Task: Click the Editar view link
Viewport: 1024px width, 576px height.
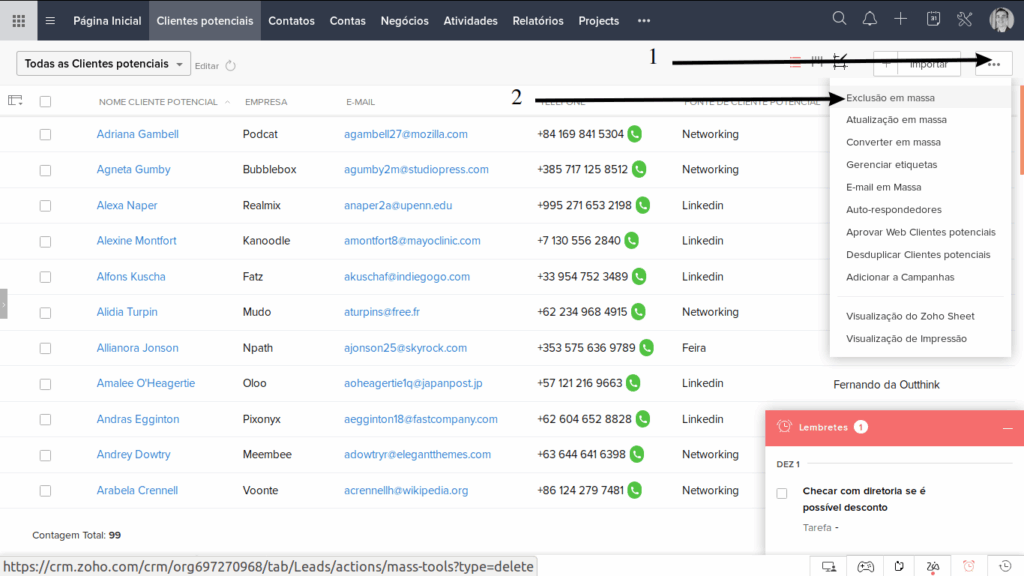Action: tap(206, 66)
